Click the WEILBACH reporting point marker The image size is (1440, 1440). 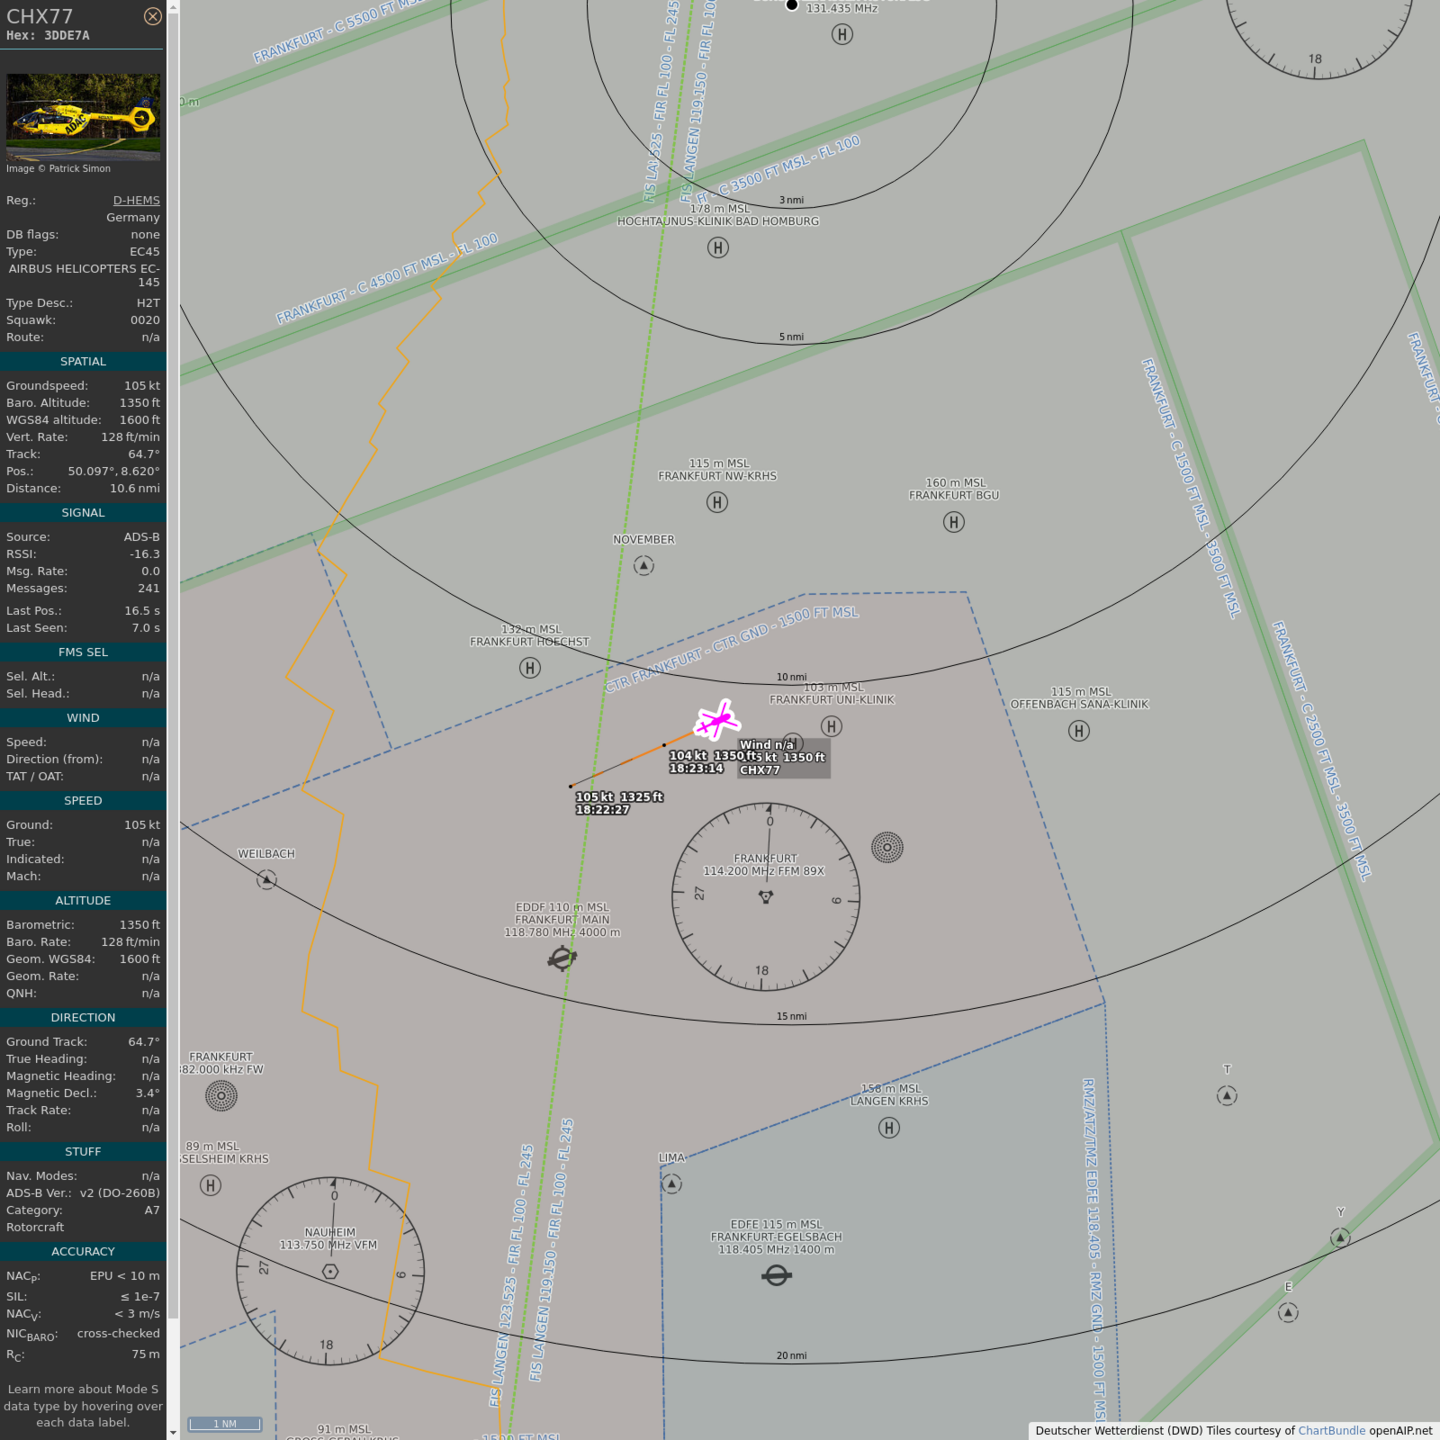click(x=266, y=880)
